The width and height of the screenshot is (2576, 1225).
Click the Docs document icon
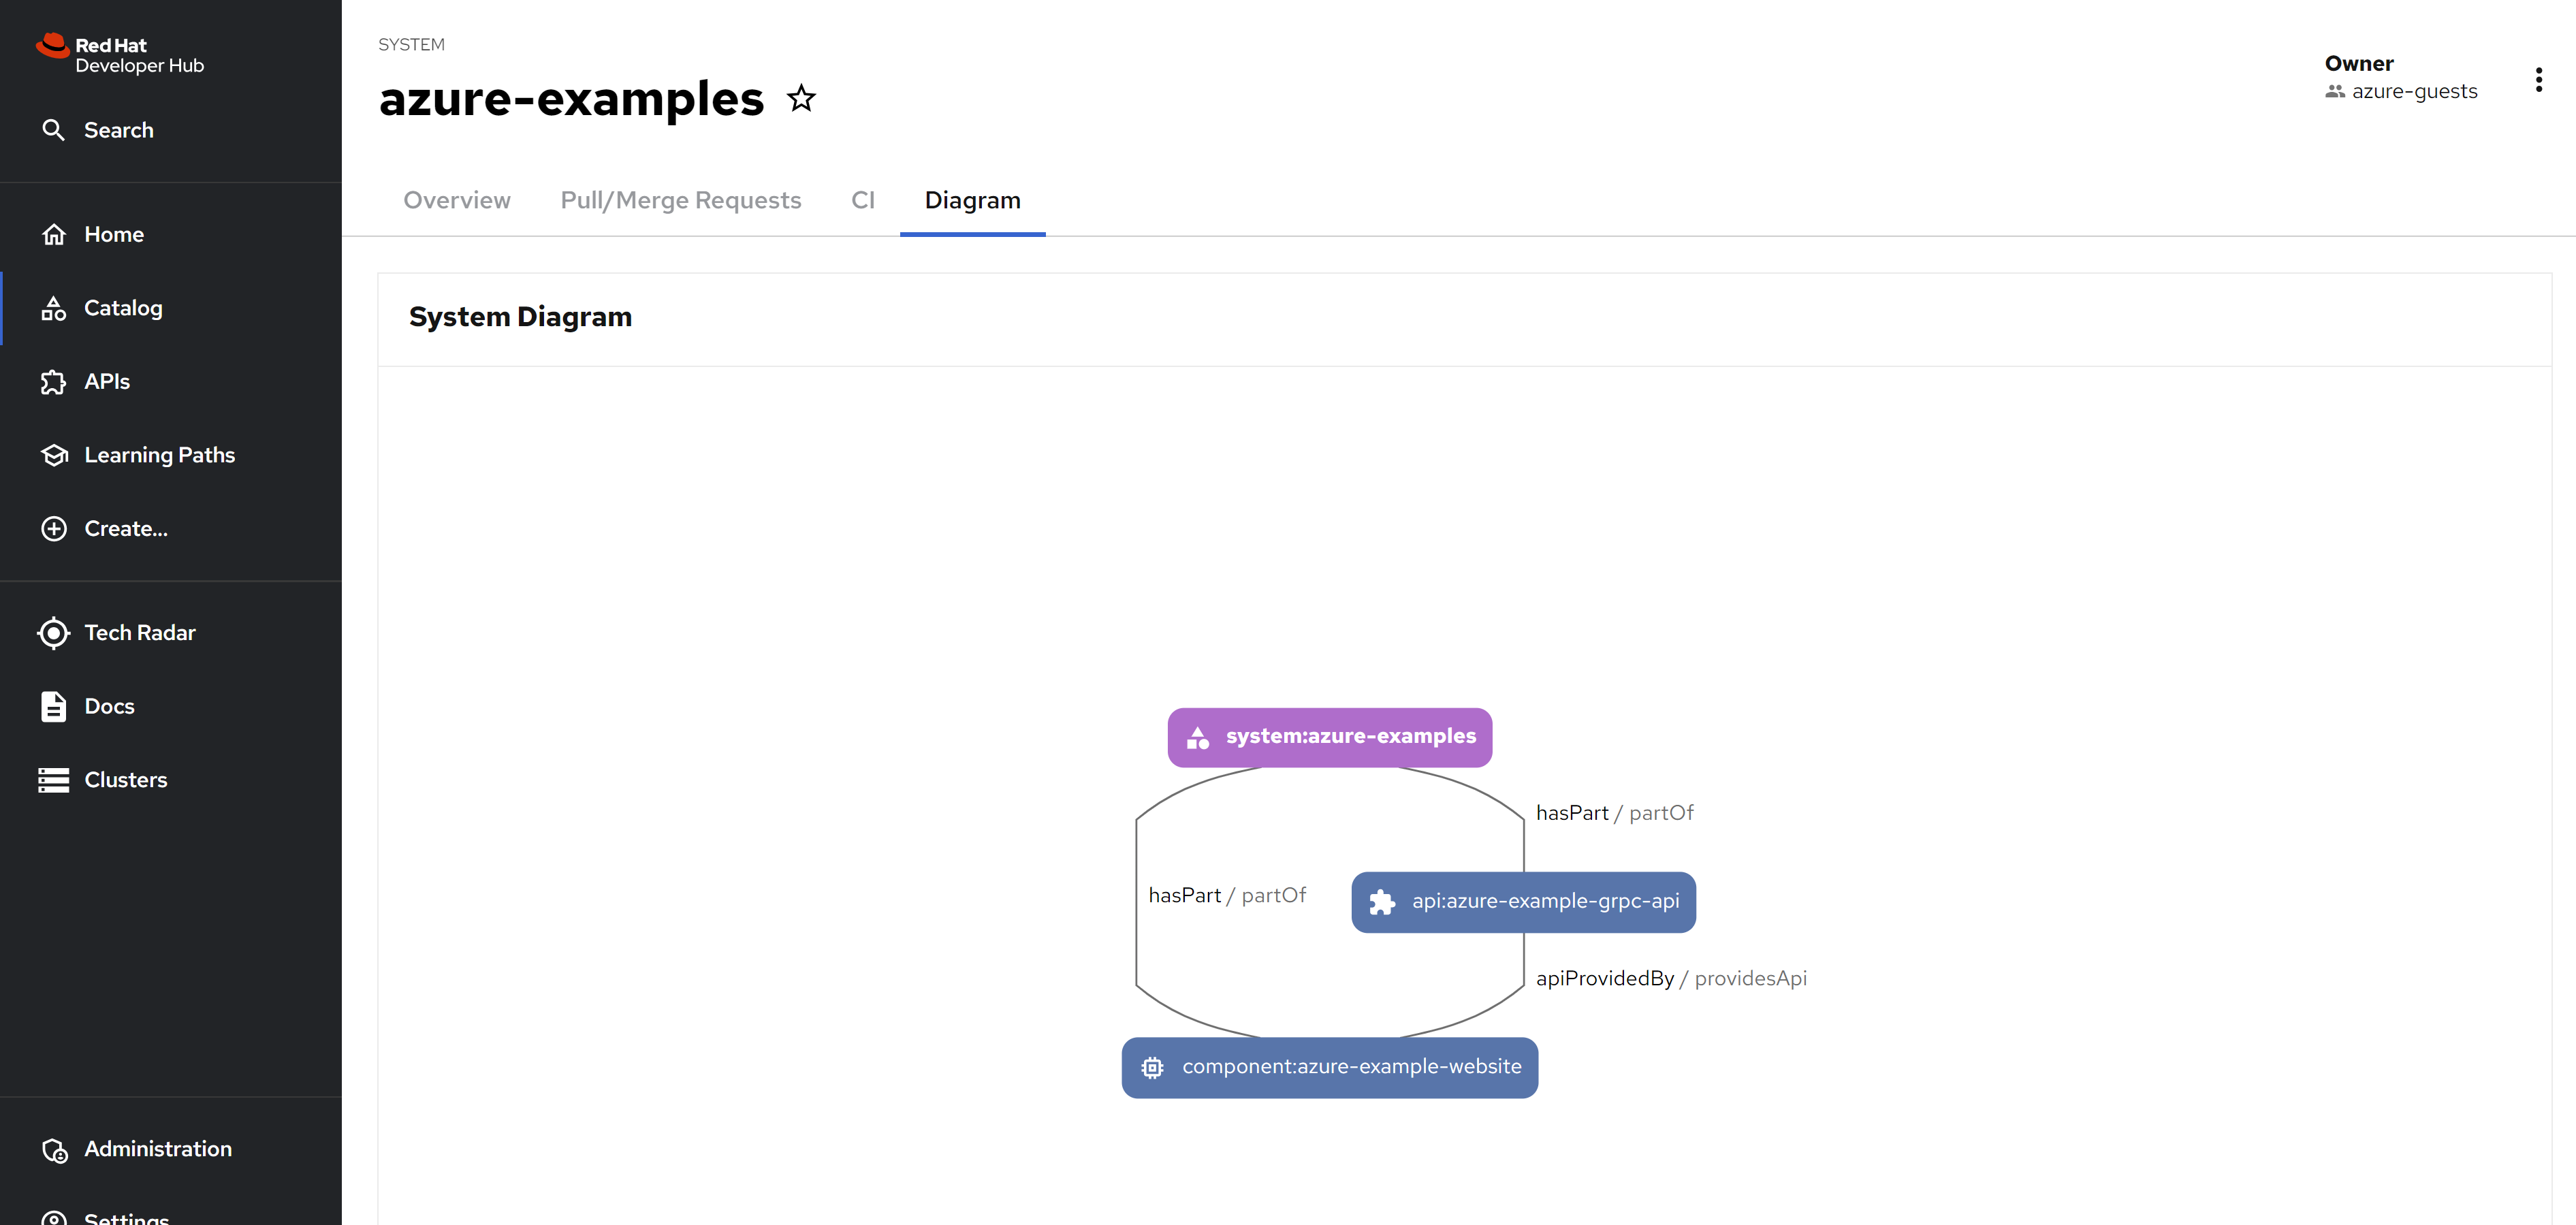point(54,706)
